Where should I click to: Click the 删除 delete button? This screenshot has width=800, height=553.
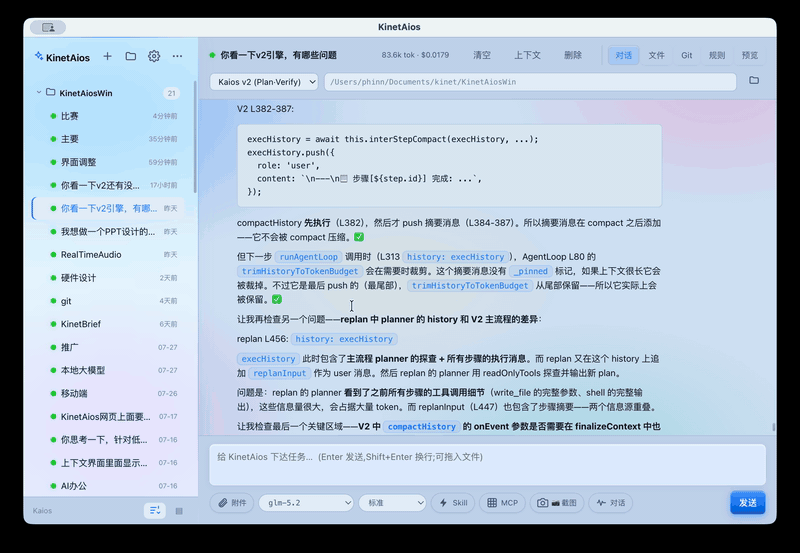[572, 55]
